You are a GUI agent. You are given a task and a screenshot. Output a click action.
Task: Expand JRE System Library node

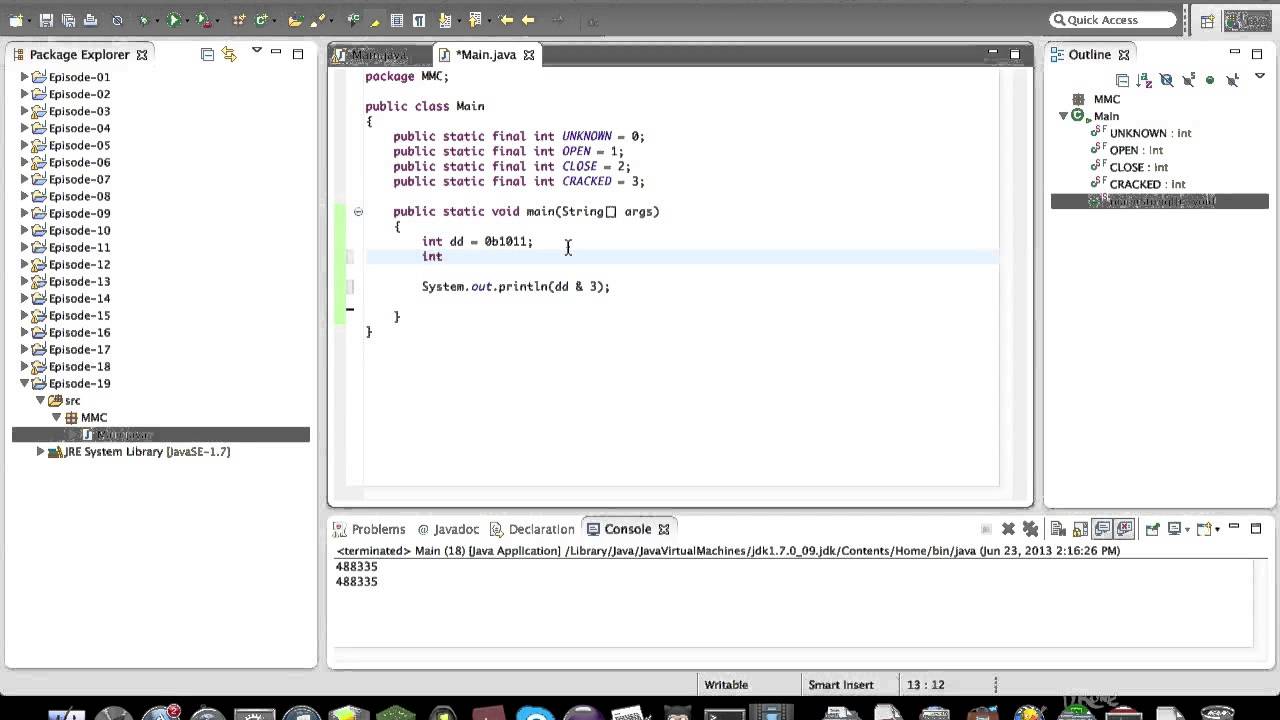tap(41, 451)
